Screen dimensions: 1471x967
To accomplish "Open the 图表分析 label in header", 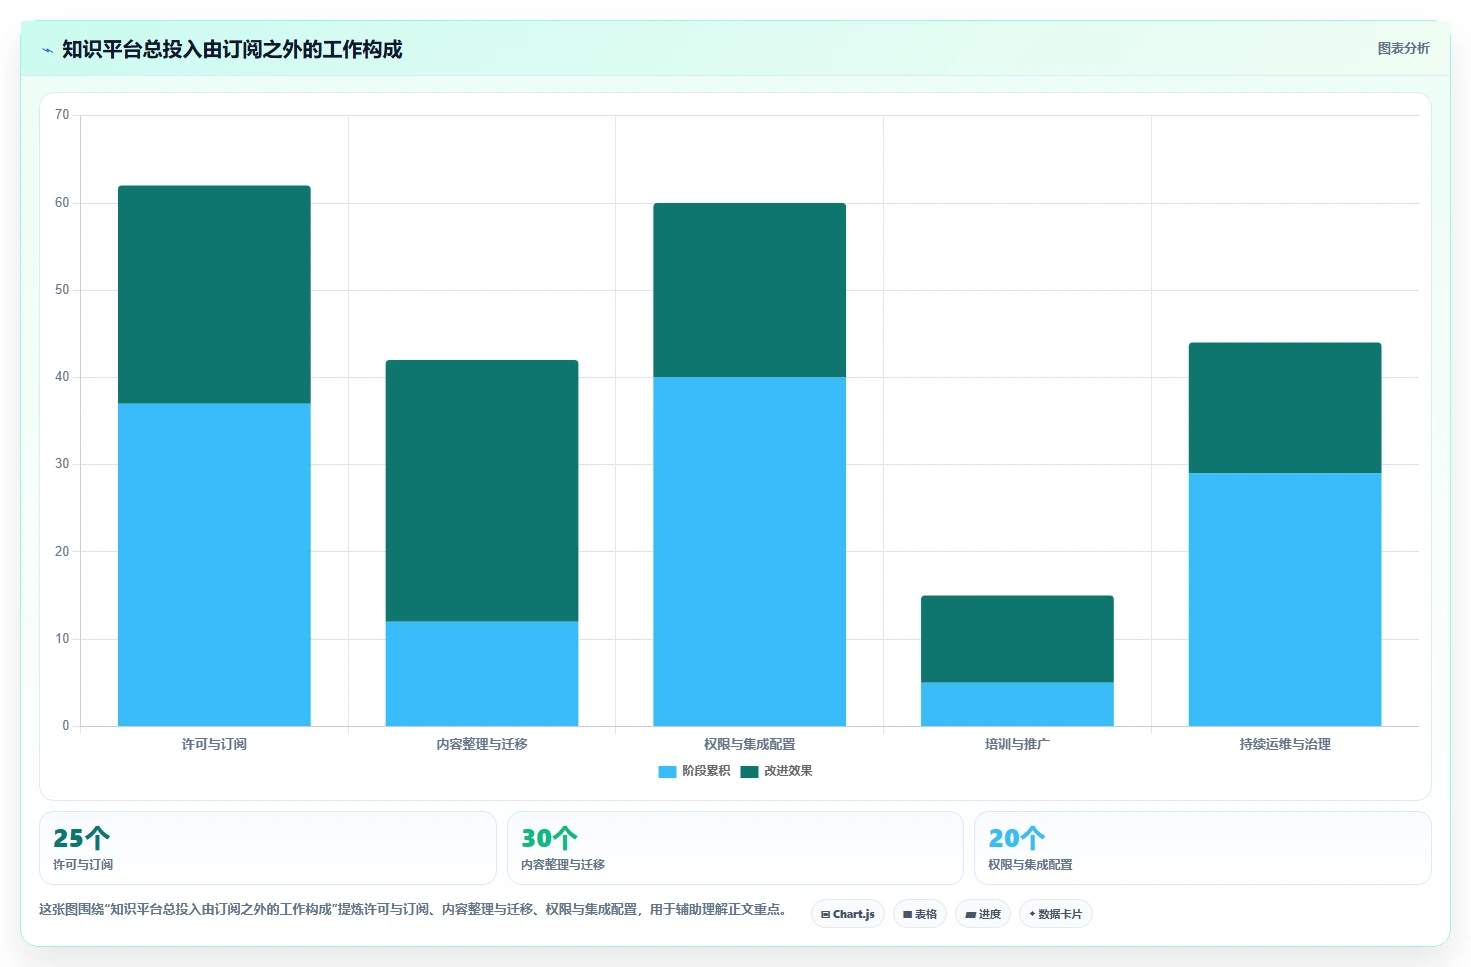I will (1403, 48).
